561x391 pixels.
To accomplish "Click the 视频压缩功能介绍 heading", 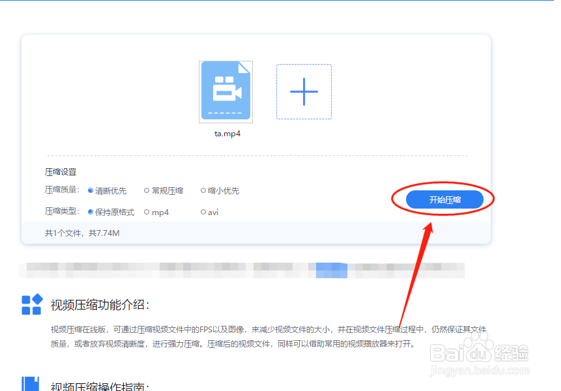I will click(100, 305).
